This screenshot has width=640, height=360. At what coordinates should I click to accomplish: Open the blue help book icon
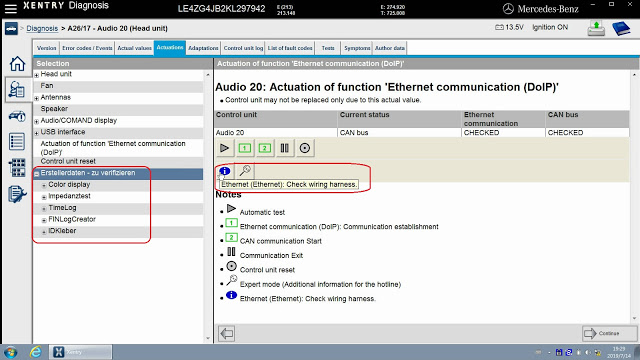tap(621, 29)
